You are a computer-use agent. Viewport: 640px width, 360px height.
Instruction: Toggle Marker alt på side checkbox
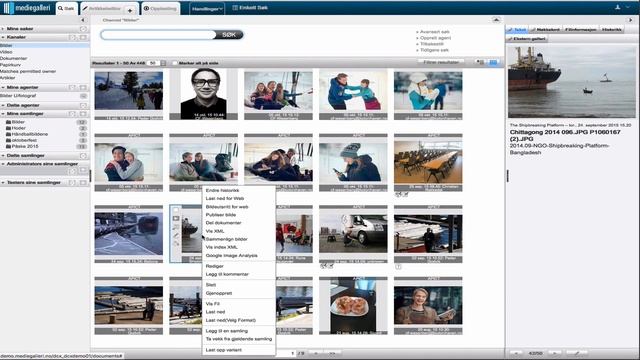[174, 63]
